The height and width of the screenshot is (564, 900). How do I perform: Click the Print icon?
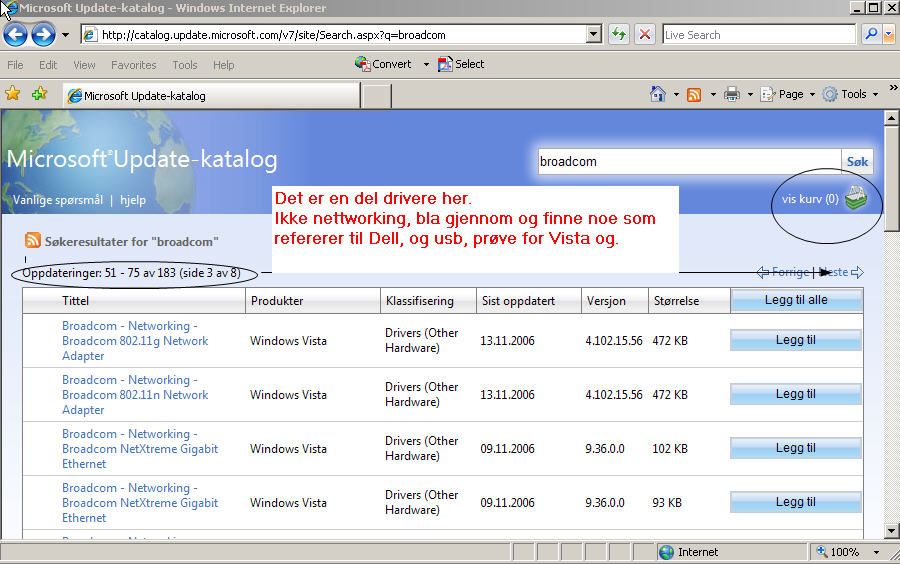pyautogui.click(x=732, y=94)
